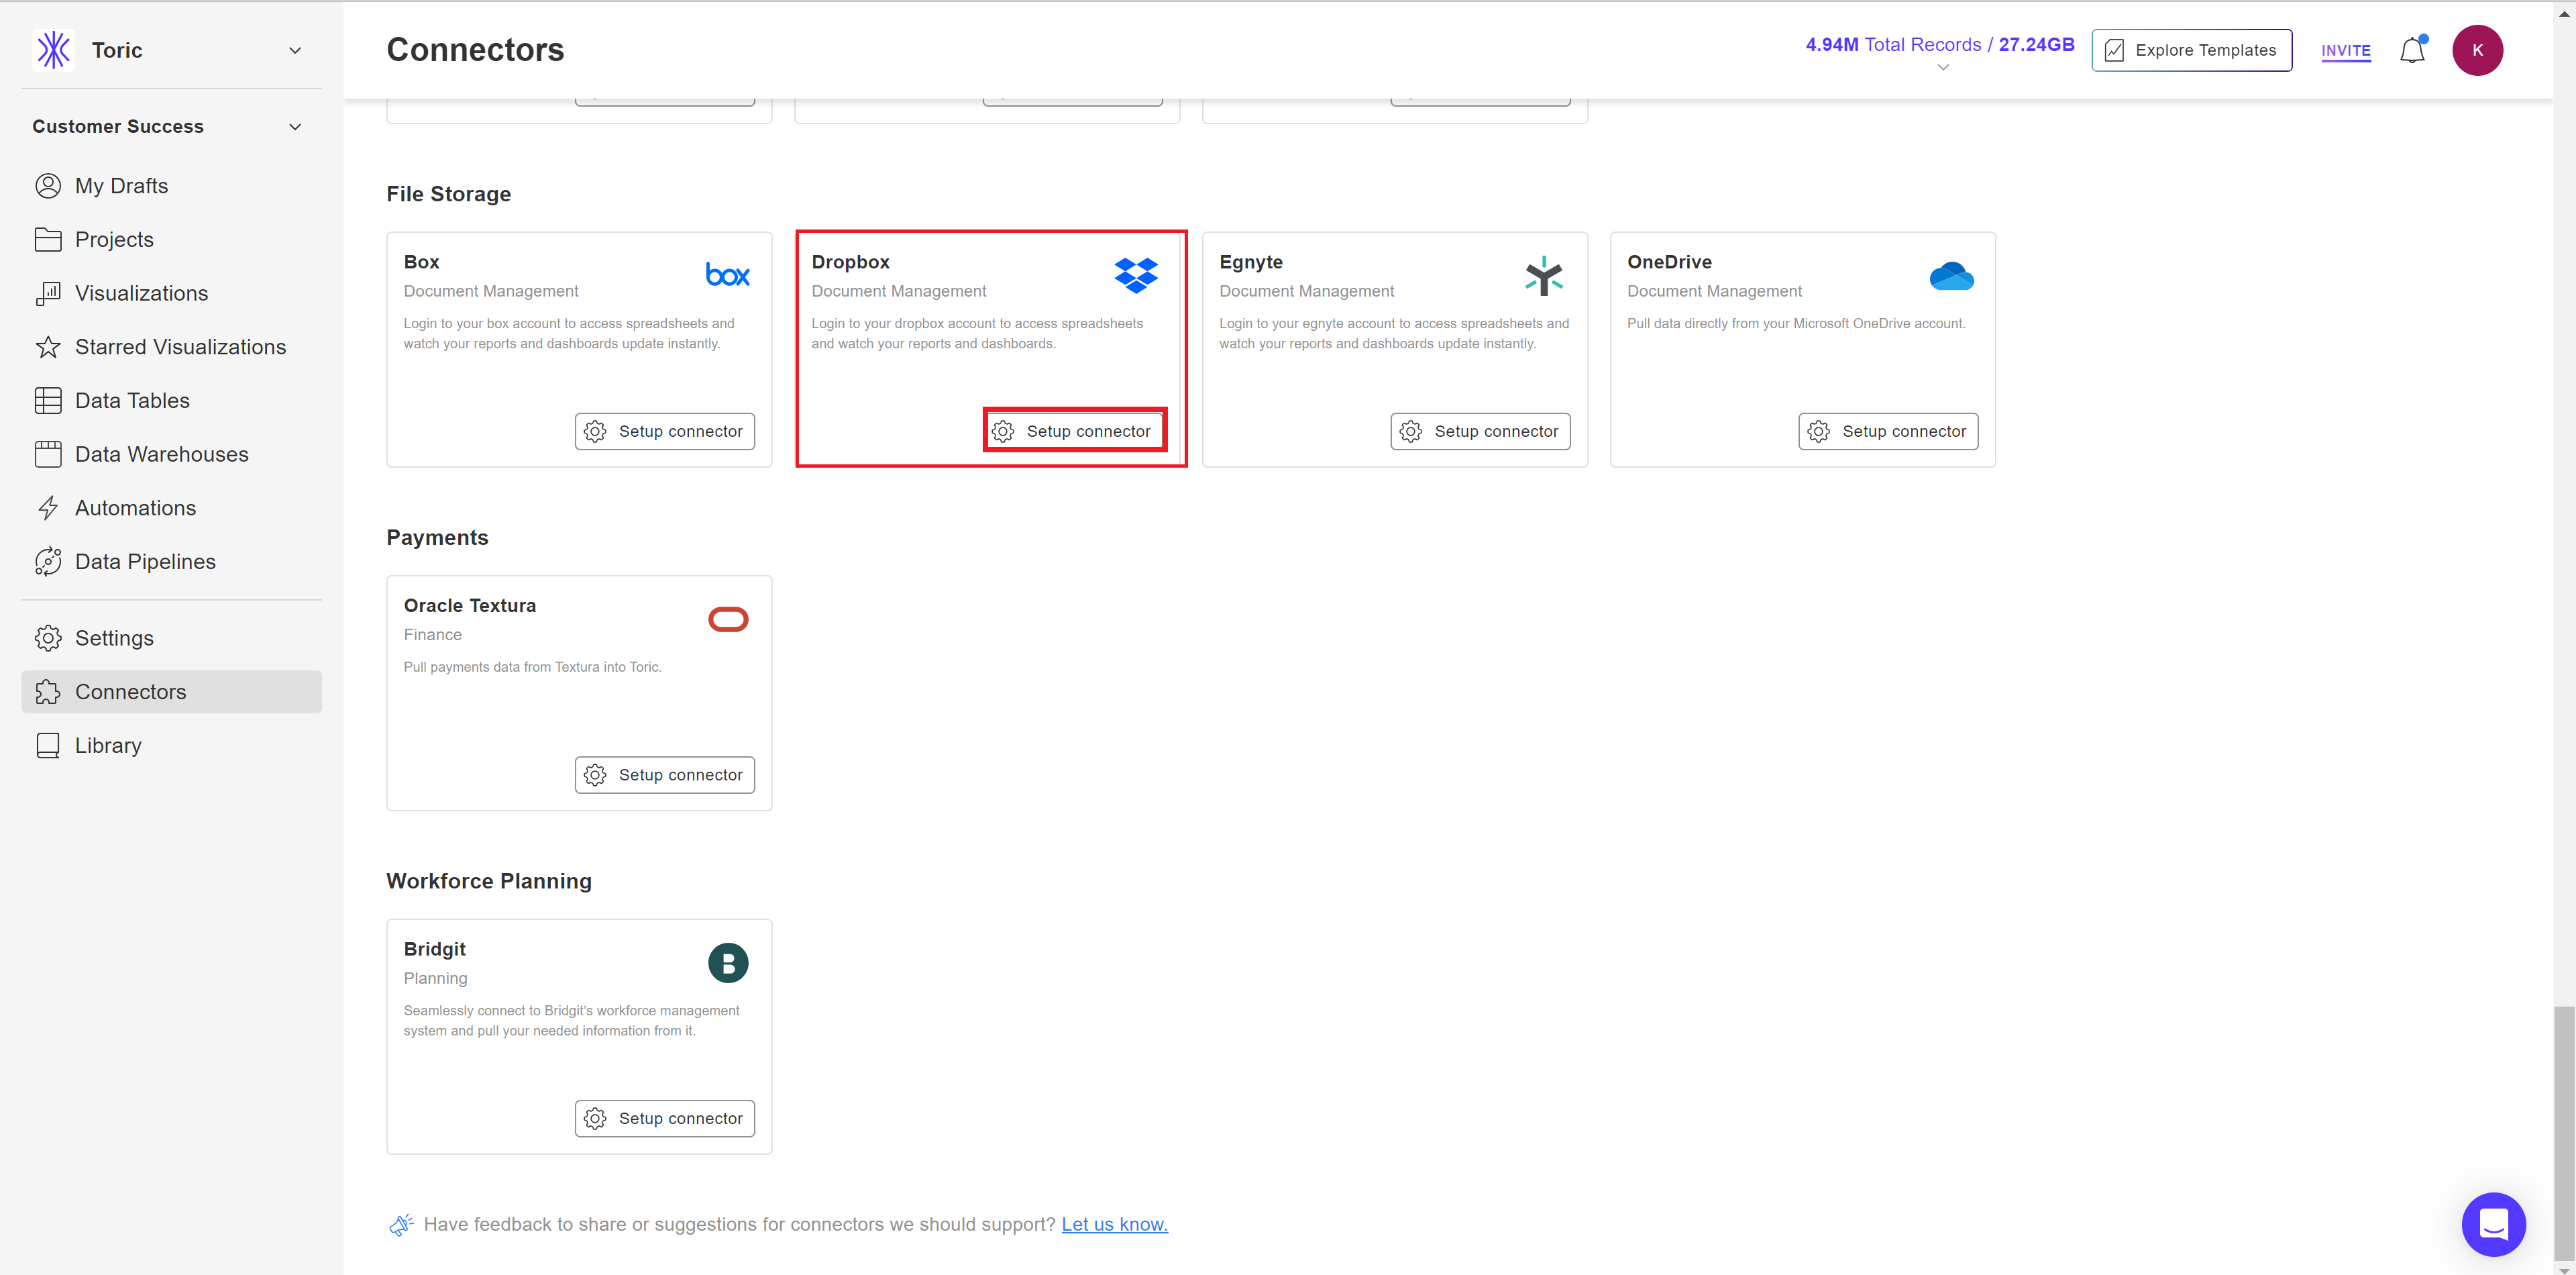2576x1275 pixels.
Task: Click the Box card title
Action: [x=421, y=262]
